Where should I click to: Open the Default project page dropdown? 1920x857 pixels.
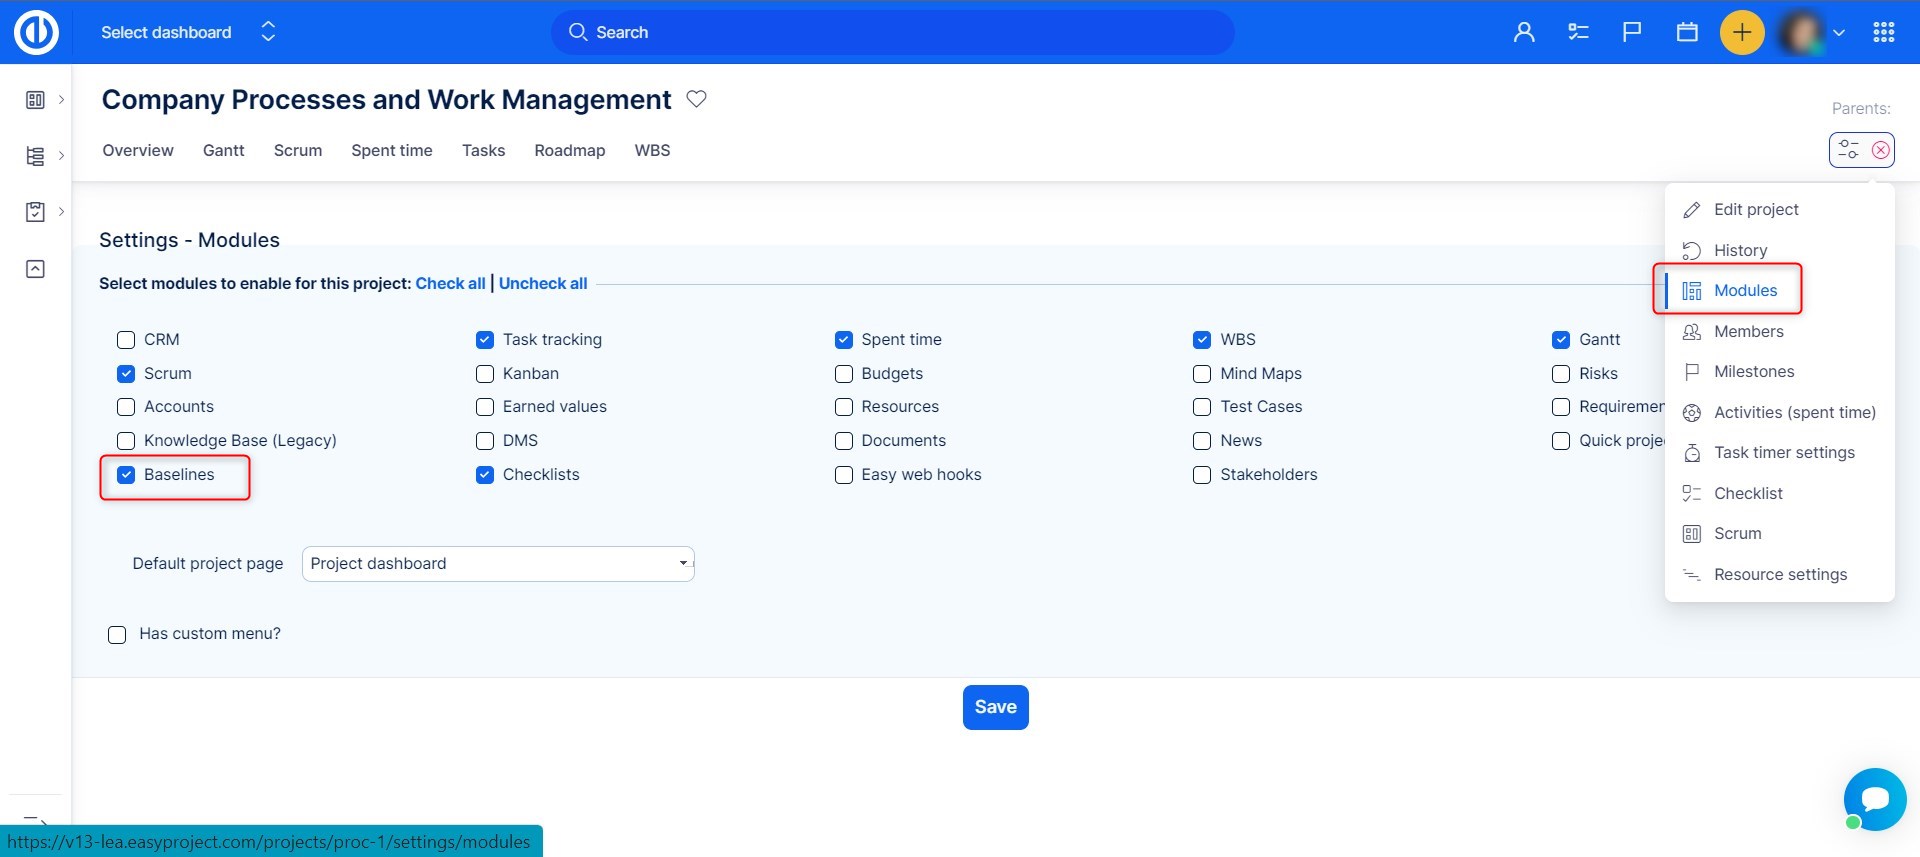(498, 564)
